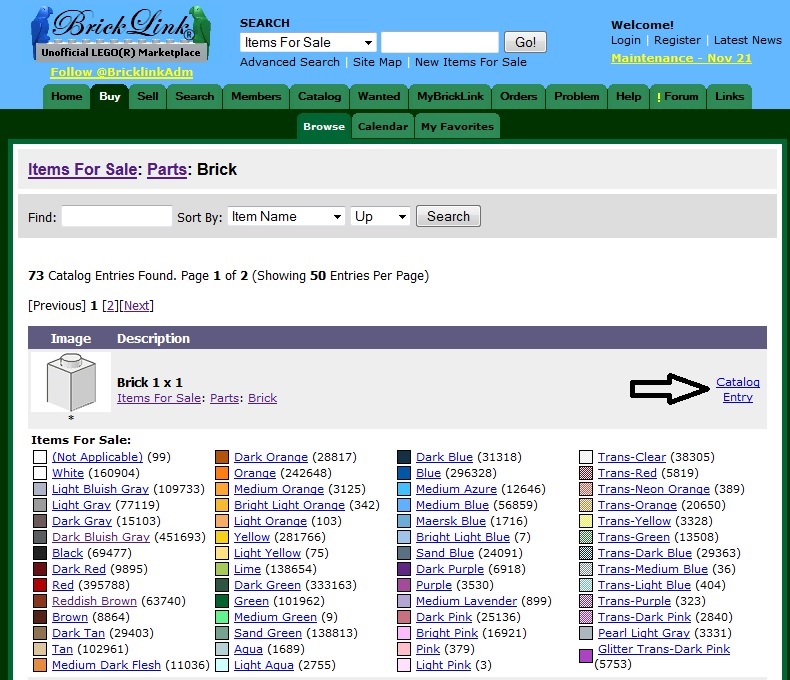Image resolution: width=790 pixels, height=680 pixels.
Task: Click the Yellow color swatch
Action: [222, 537]
